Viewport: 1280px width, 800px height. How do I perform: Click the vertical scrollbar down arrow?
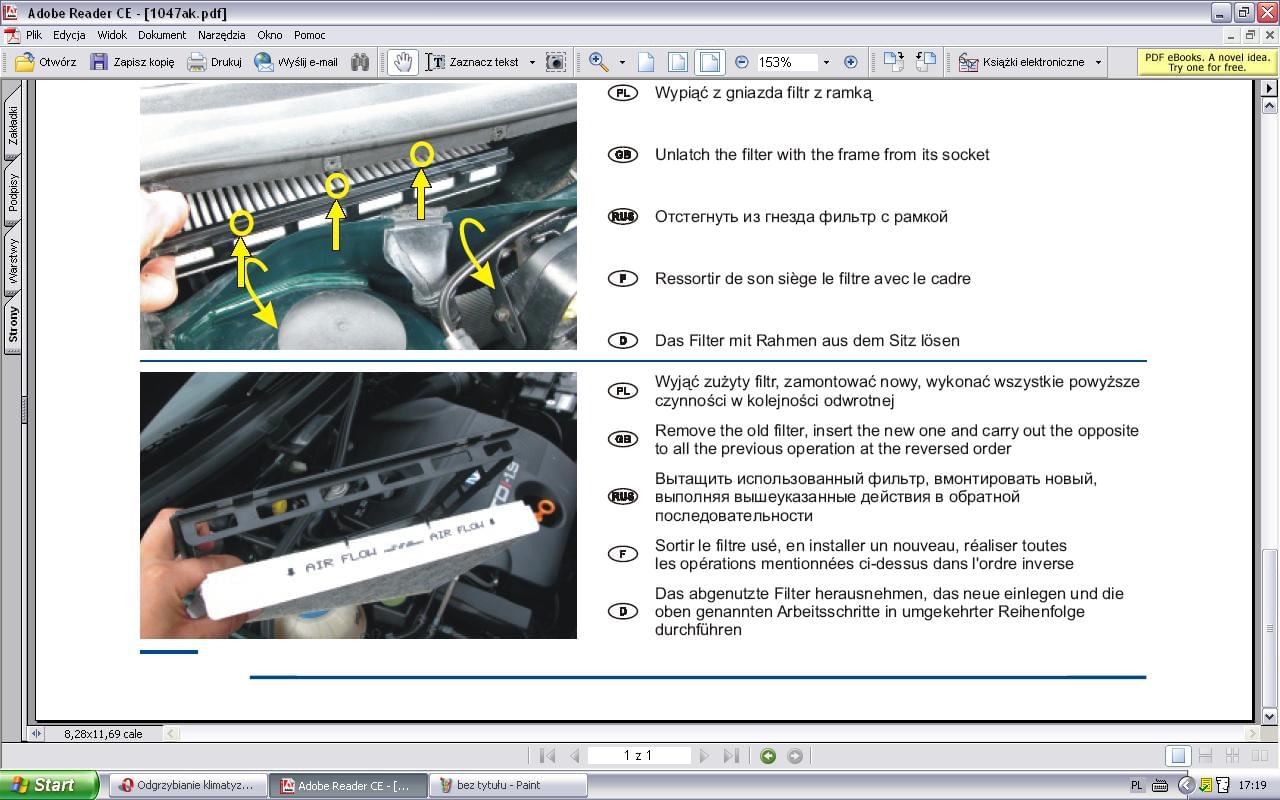click(1270, 716)
